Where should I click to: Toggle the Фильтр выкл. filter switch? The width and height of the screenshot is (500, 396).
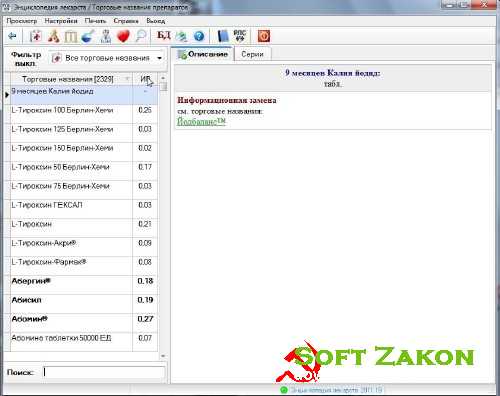click(x=26, y=59)
